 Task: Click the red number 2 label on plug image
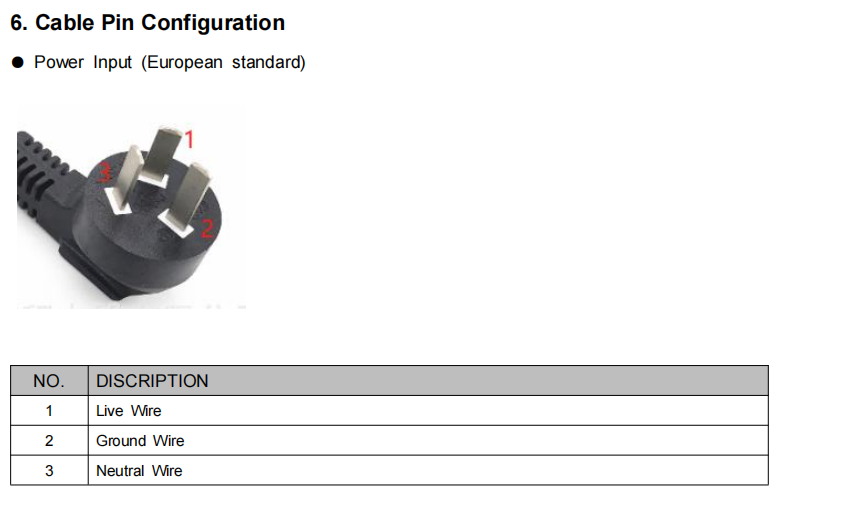point(207,227)
